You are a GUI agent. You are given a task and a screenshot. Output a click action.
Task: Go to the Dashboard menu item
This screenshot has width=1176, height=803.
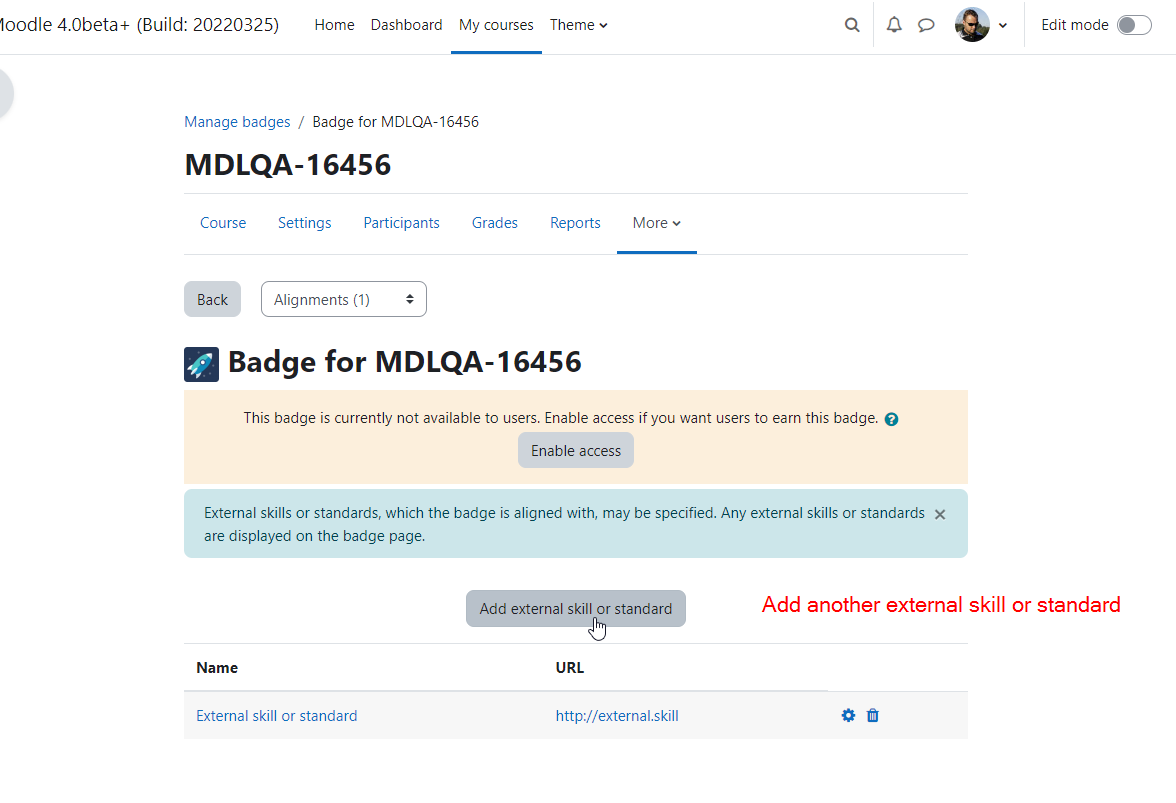click(x=406, y=25)
